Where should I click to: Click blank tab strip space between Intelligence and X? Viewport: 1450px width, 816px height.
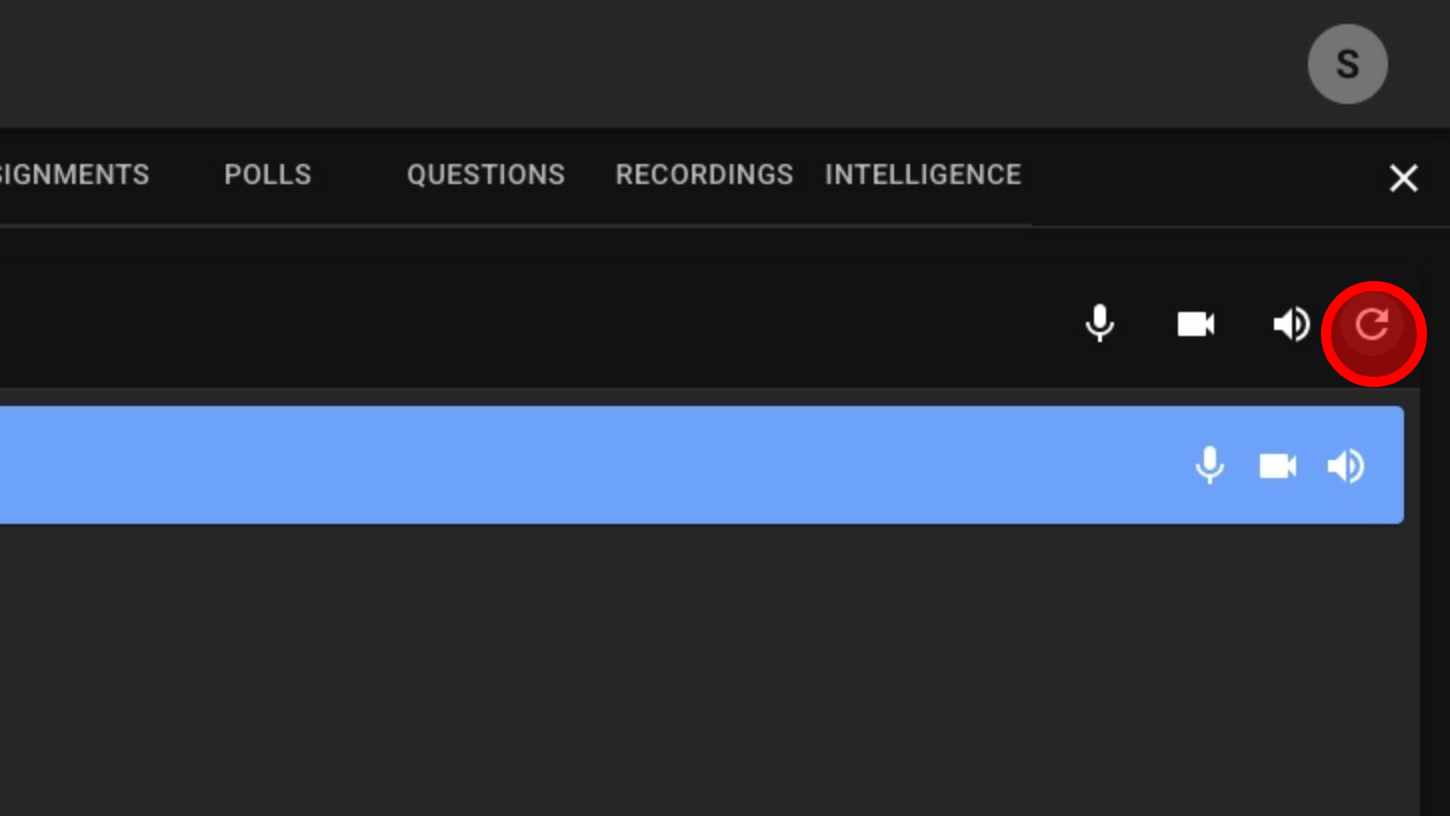tap(1200, 177)
